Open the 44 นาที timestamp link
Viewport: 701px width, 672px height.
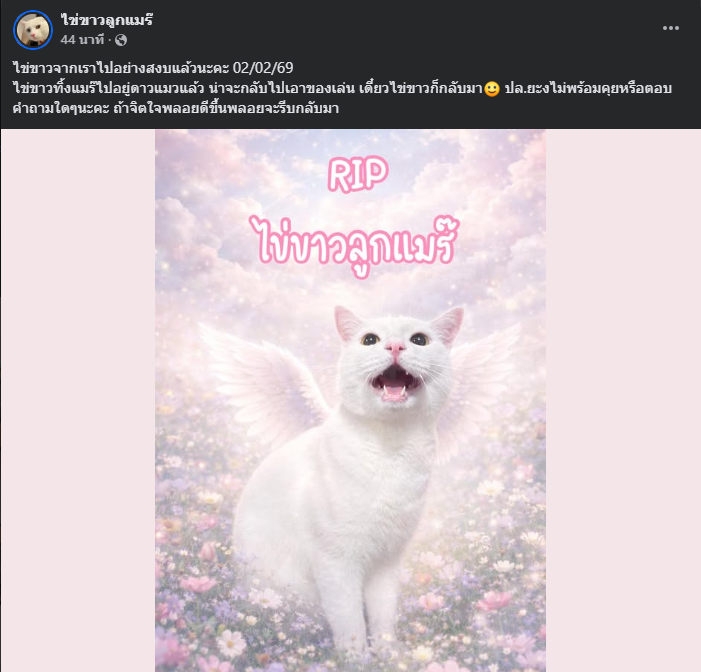coord(82,40)
